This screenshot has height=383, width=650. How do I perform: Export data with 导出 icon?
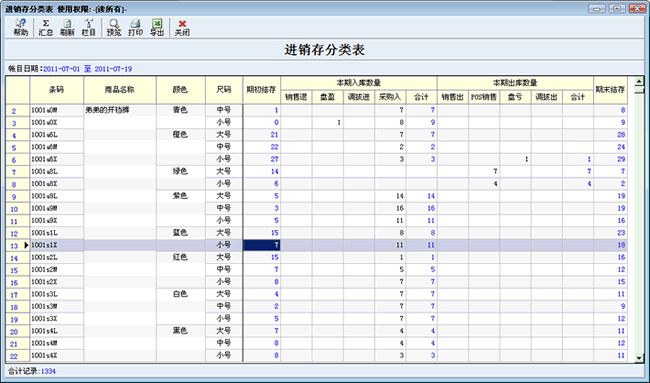click(x=157, y=27)
